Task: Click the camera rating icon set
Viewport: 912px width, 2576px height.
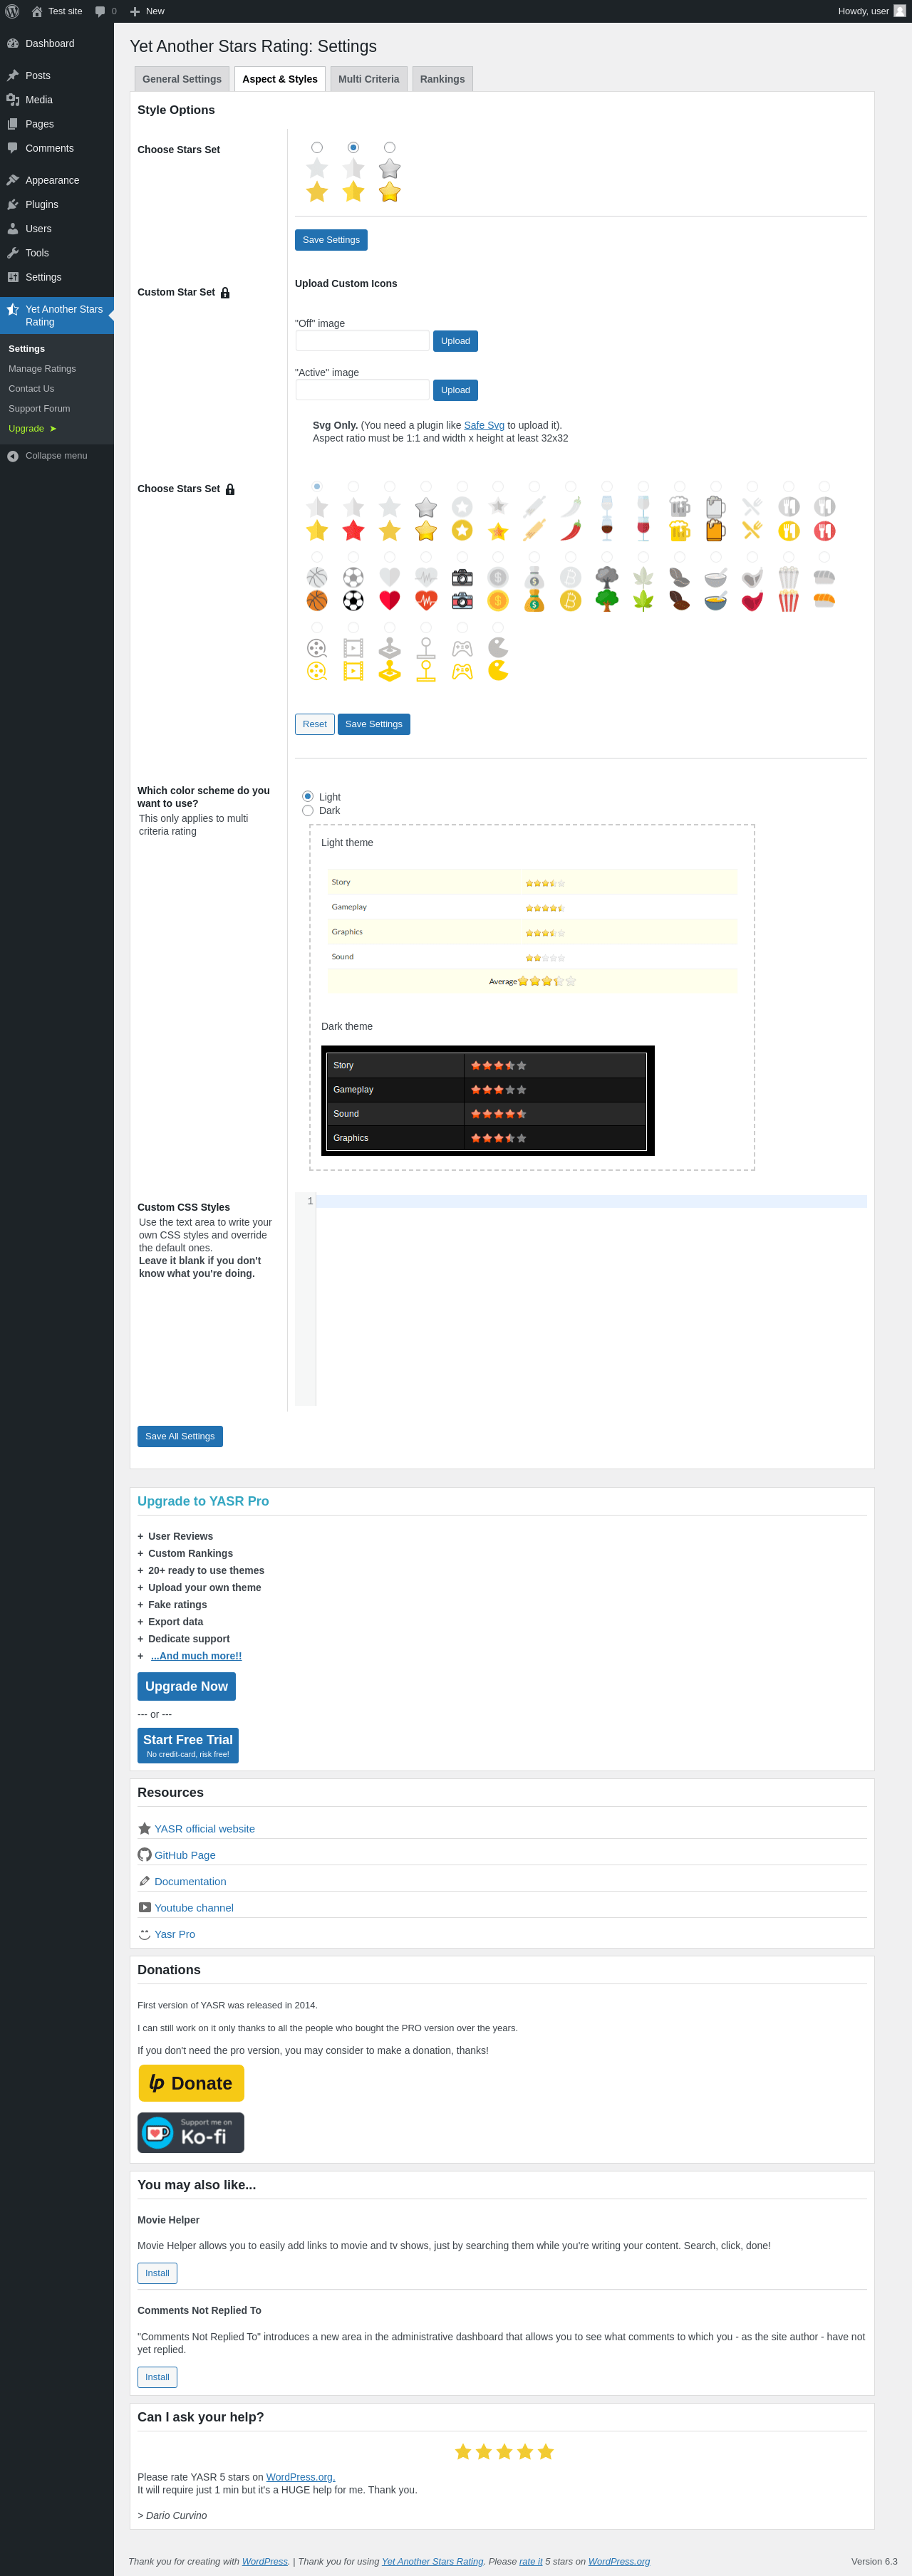Action: tap(462, 589)
